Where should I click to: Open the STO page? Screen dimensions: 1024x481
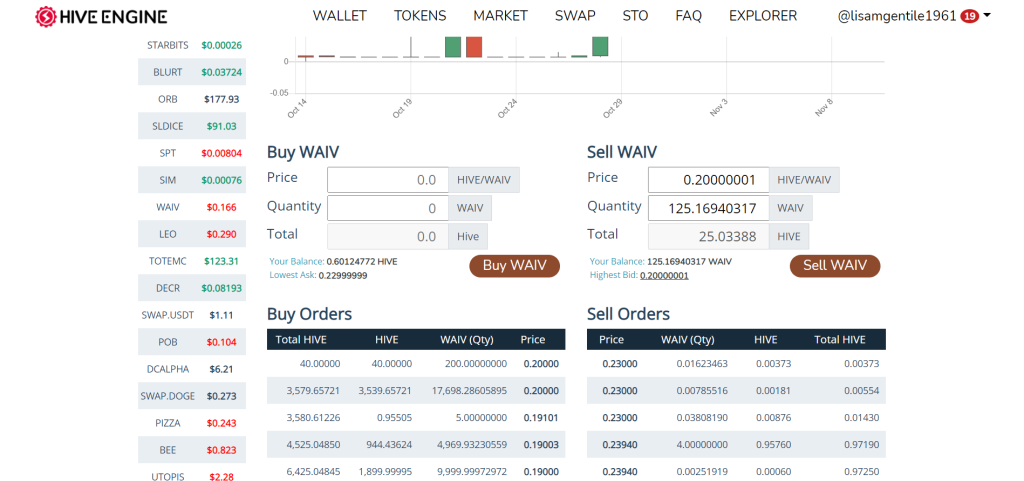pyautogui.click(x=635, y=16)
